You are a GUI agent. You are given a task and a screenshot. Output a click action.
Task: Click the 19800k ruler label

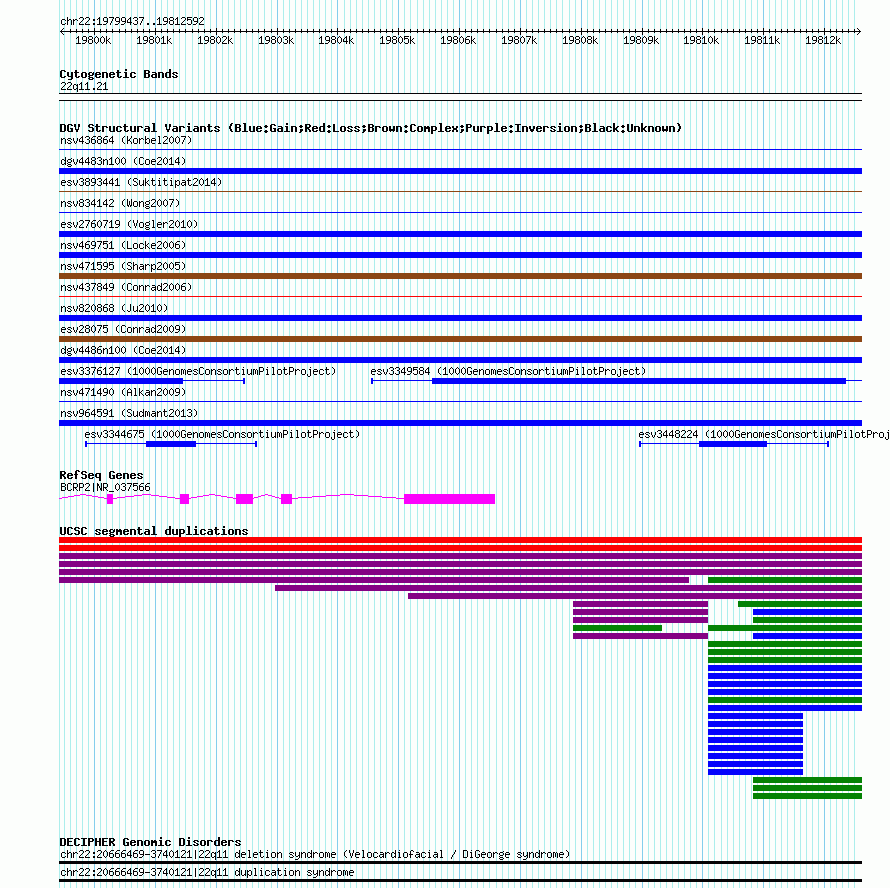click(93, 40)
